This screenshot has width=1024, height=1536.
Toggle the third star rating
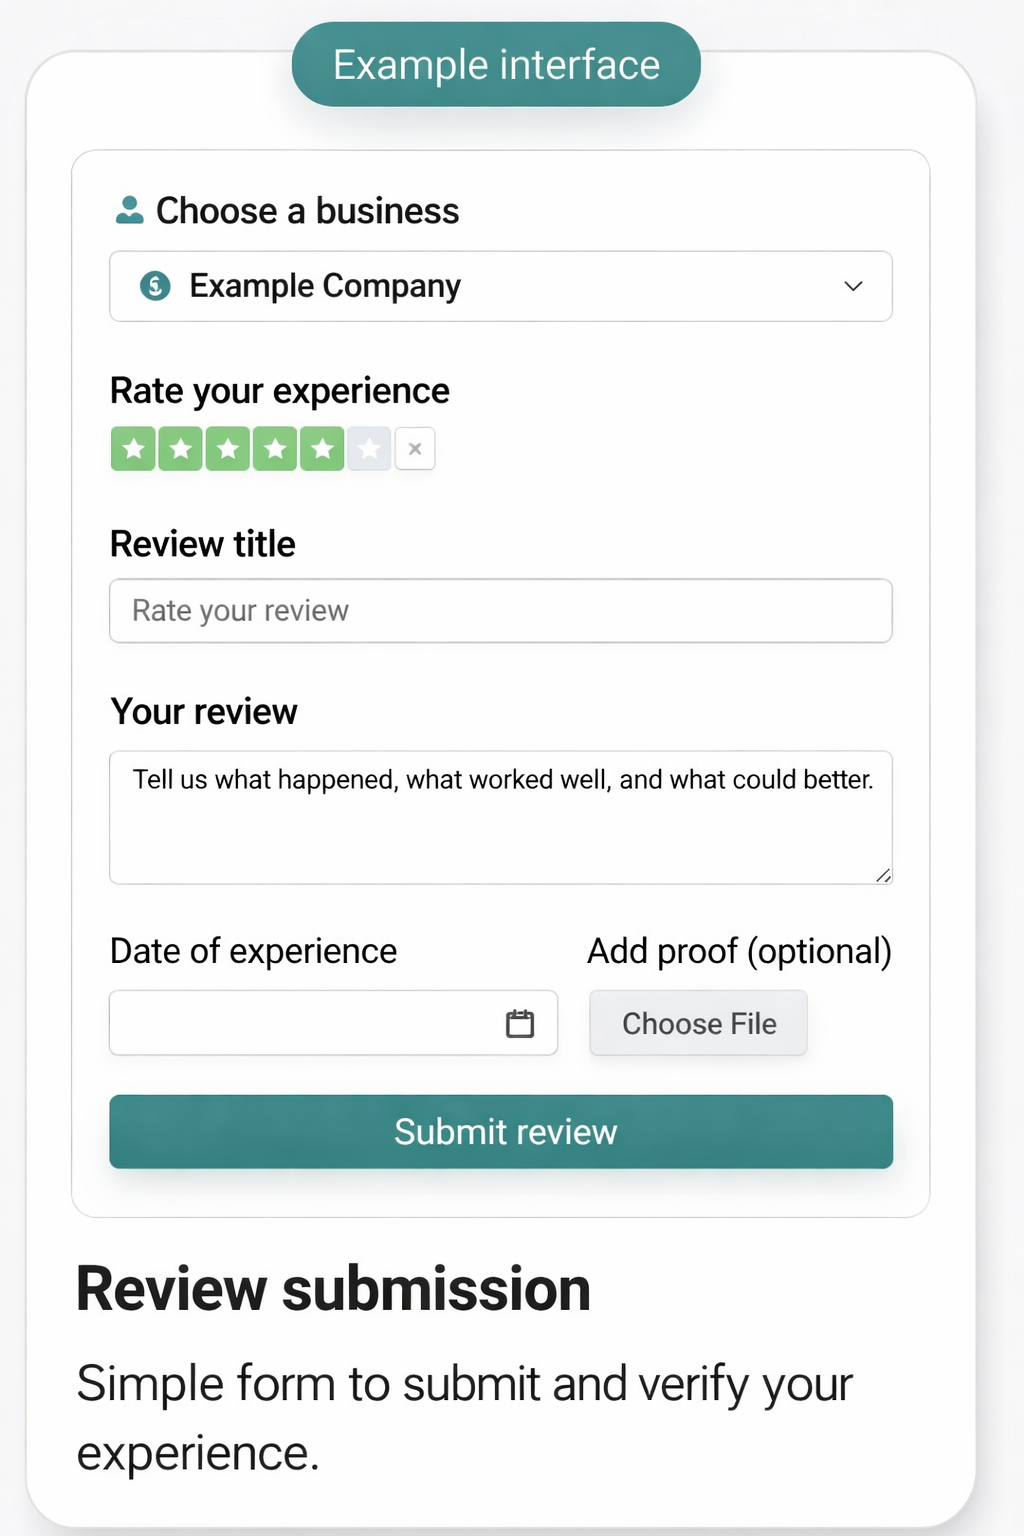(228, 448)
